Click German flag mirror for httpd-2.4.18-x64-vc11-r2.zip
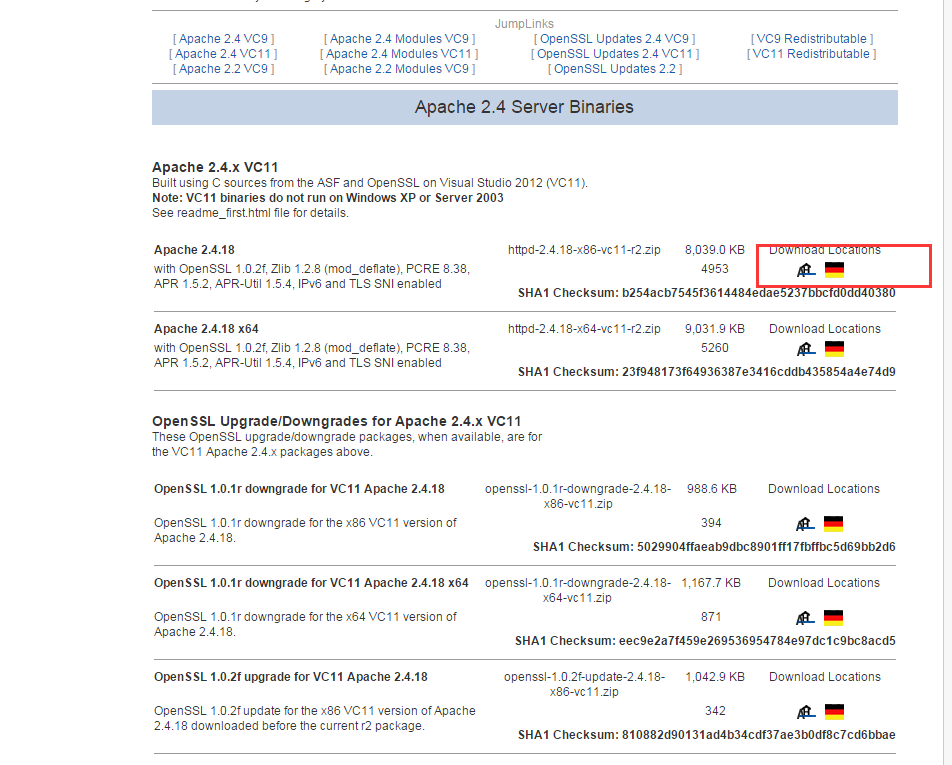The height and width of the screenshot is (765, 952). (x=834, y=348)
